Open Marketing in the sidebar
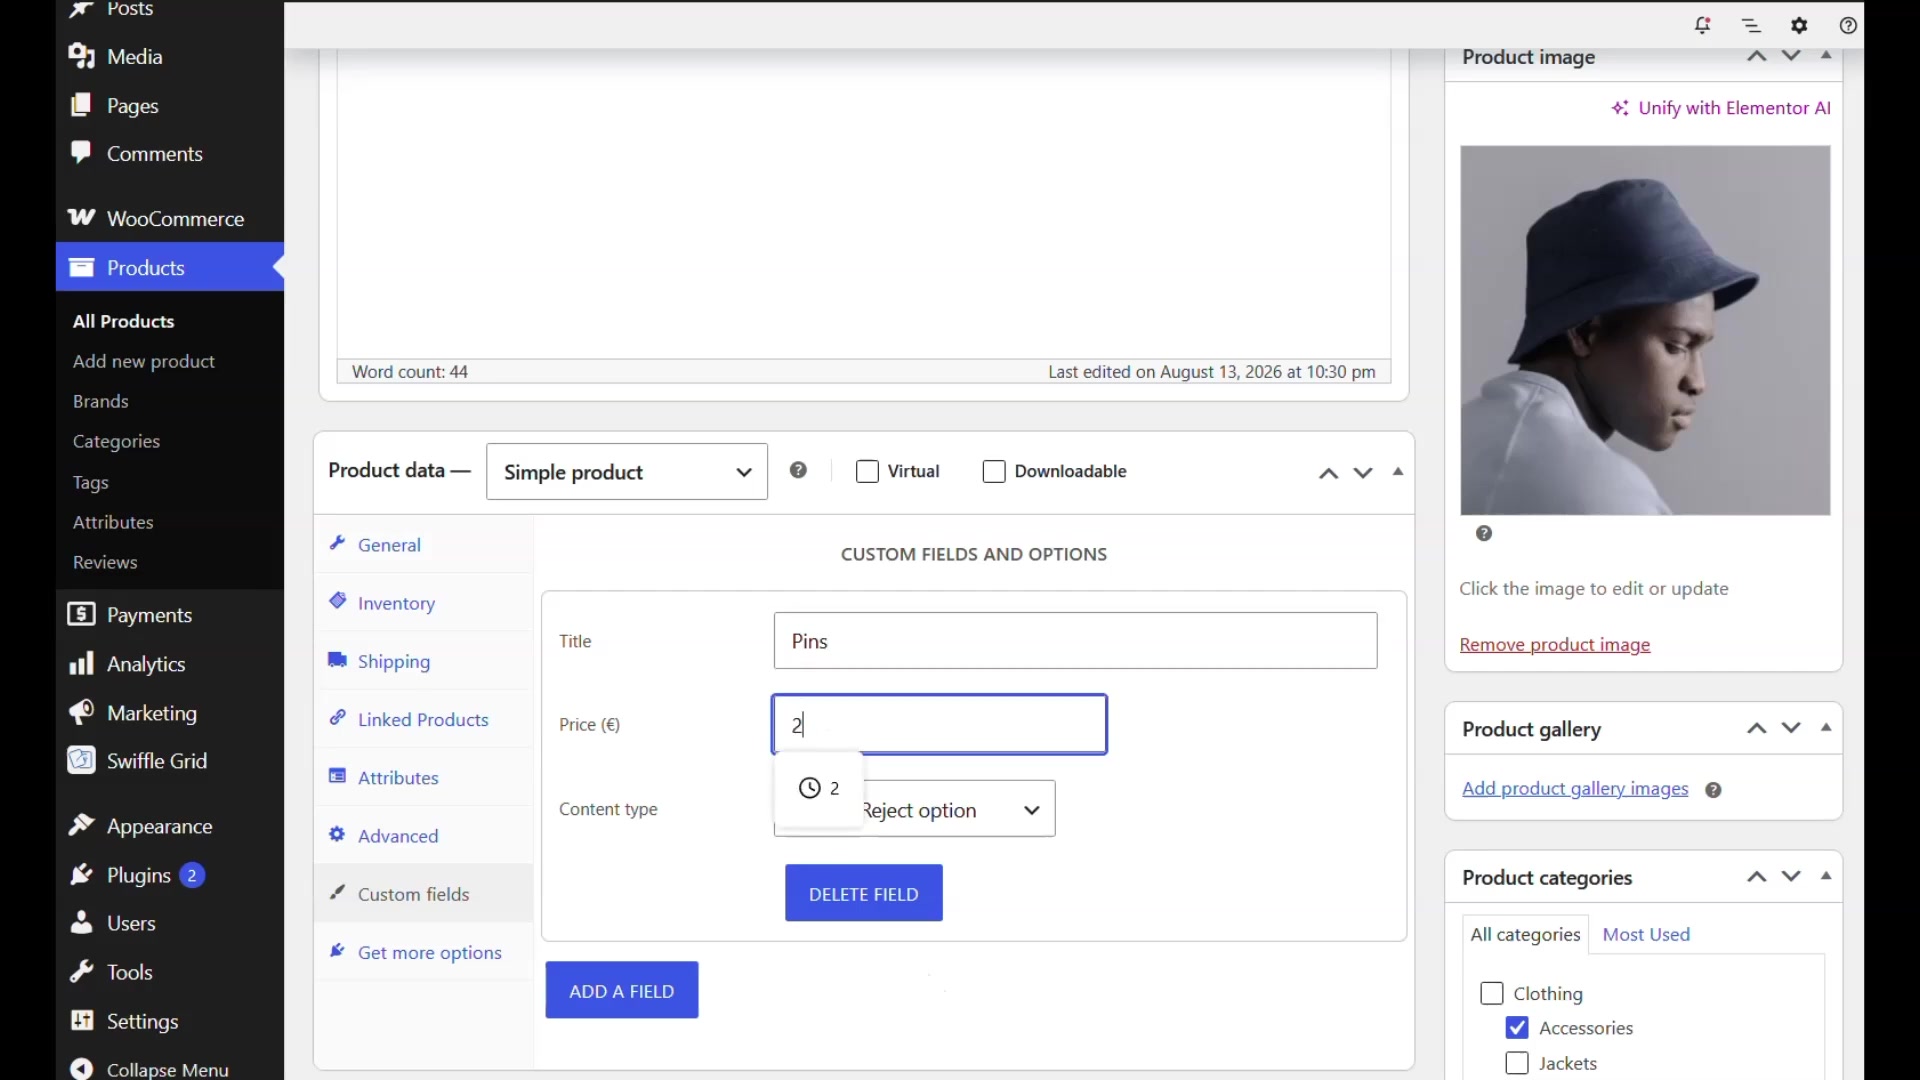Image resolution: width=1920 pixels, height=1080 pixels. pyautogui.click(x=170, y=713)
